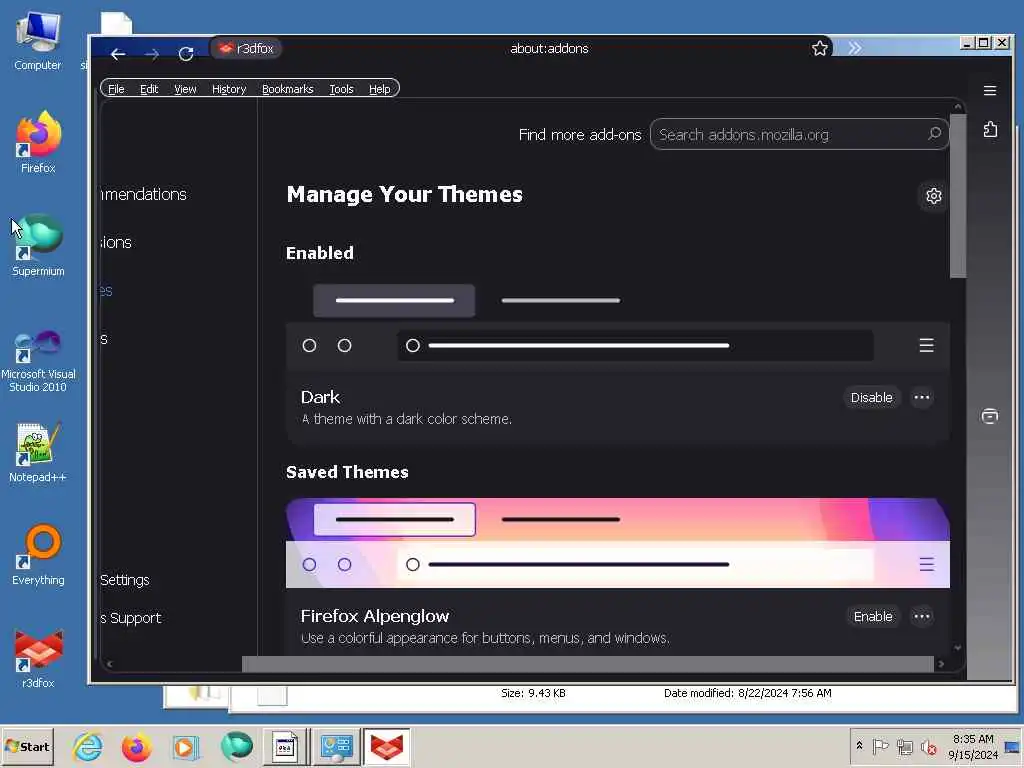Click the Dark theme preview image

coord(618,323)
